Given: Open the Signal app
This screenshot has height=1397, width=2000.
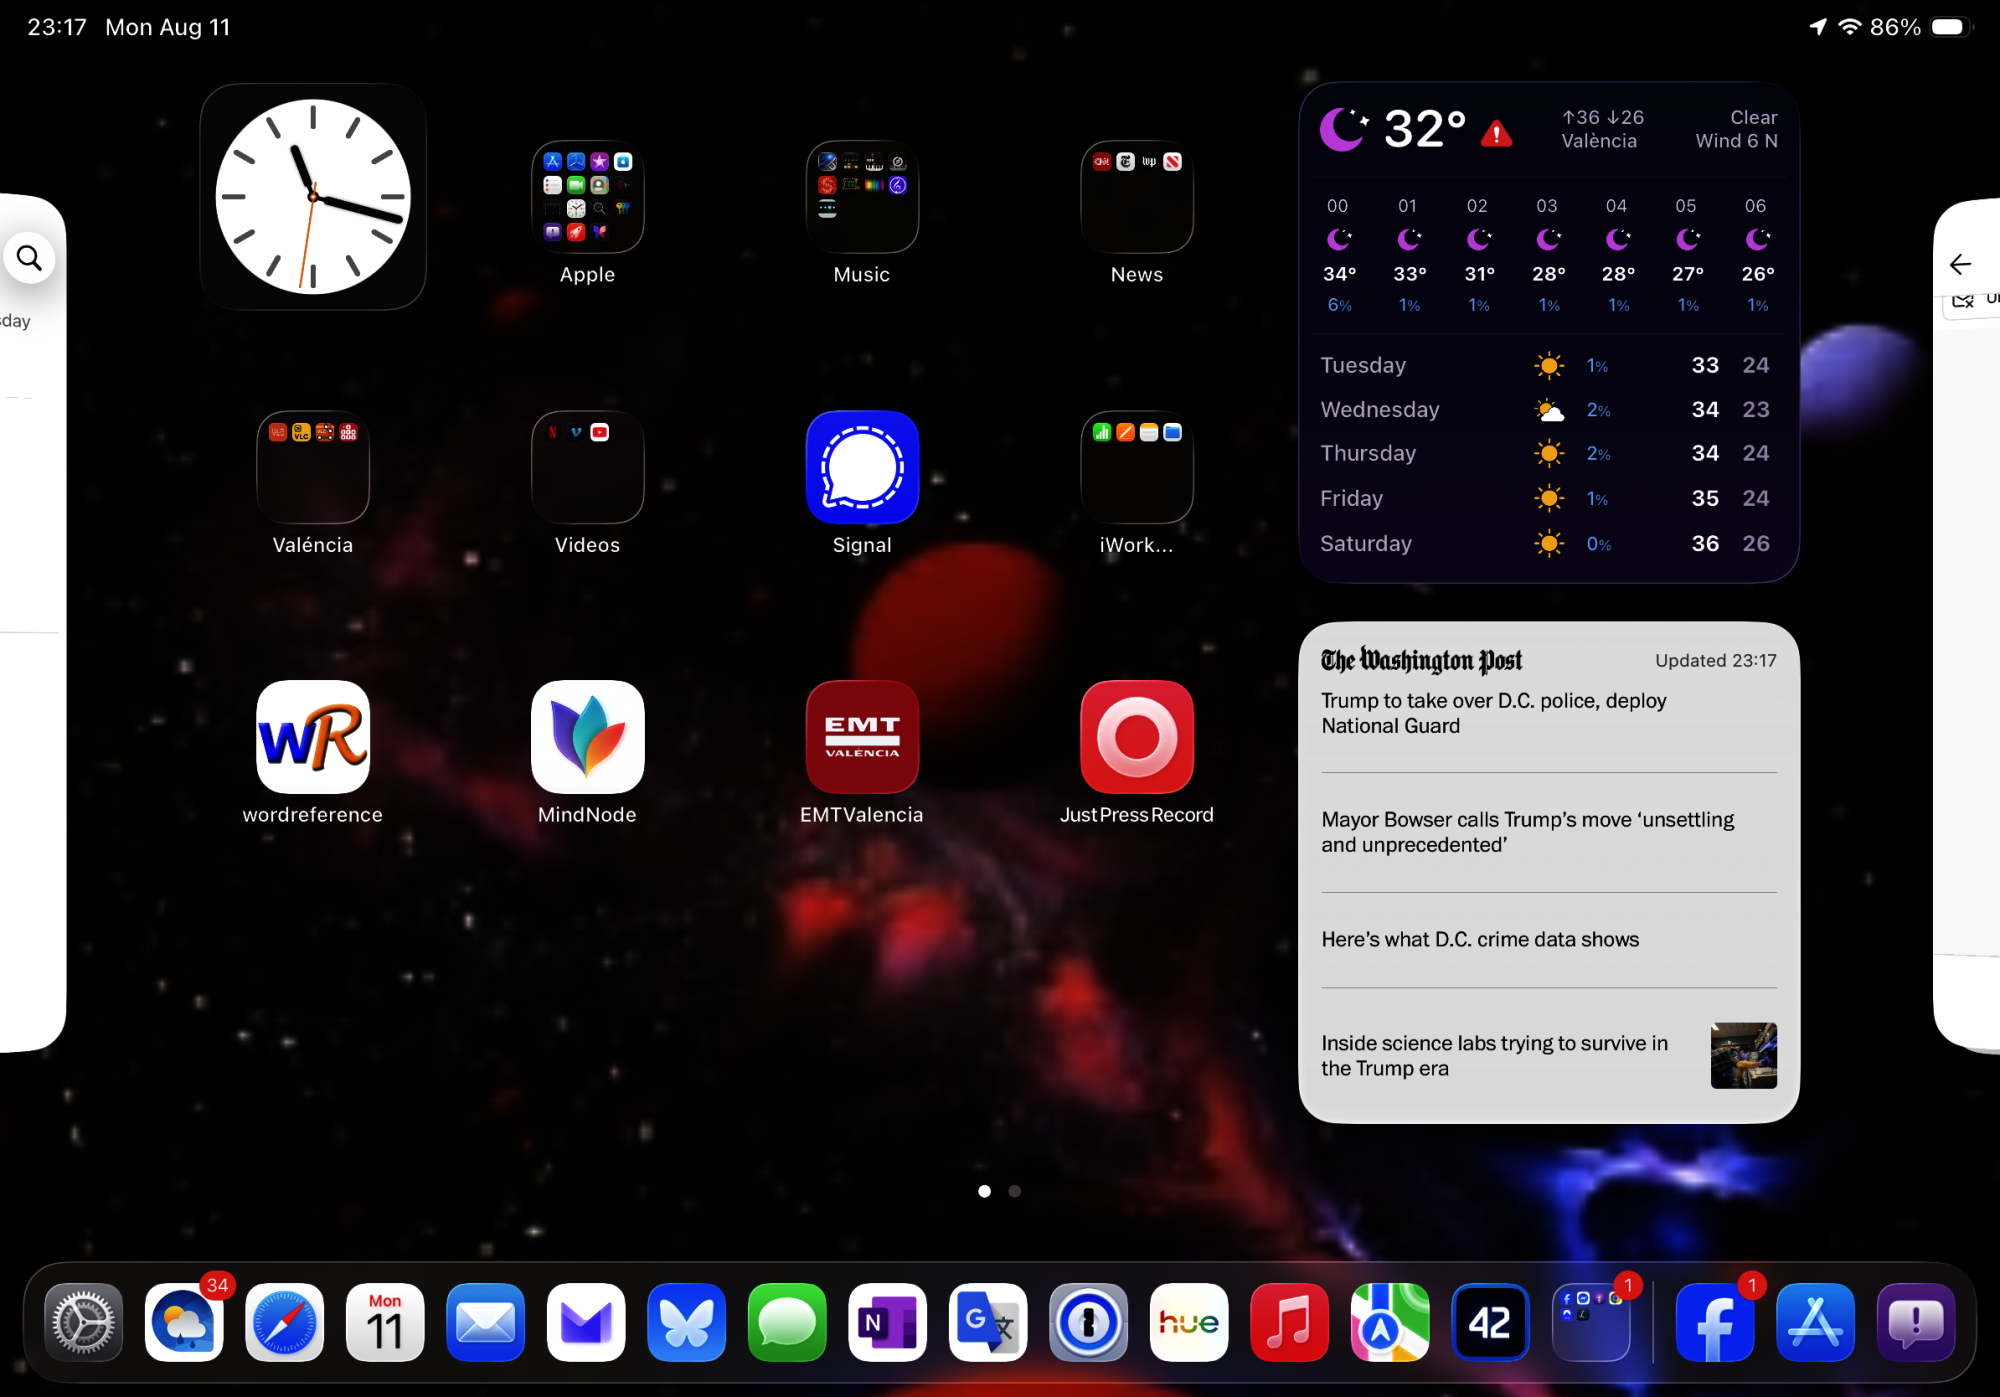Looking at the screenshot, I should pos(862,467).
